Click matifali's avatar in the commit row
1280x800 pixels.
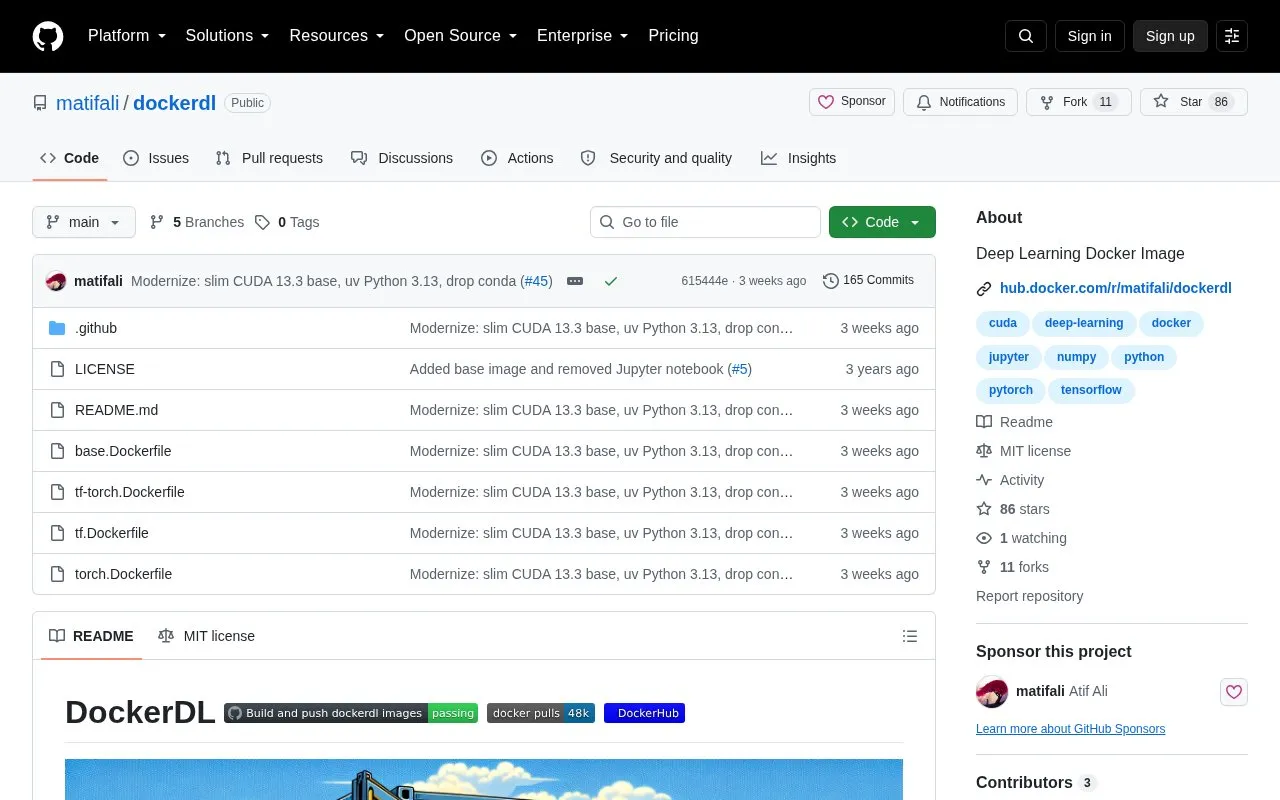(x=56, y=281)
